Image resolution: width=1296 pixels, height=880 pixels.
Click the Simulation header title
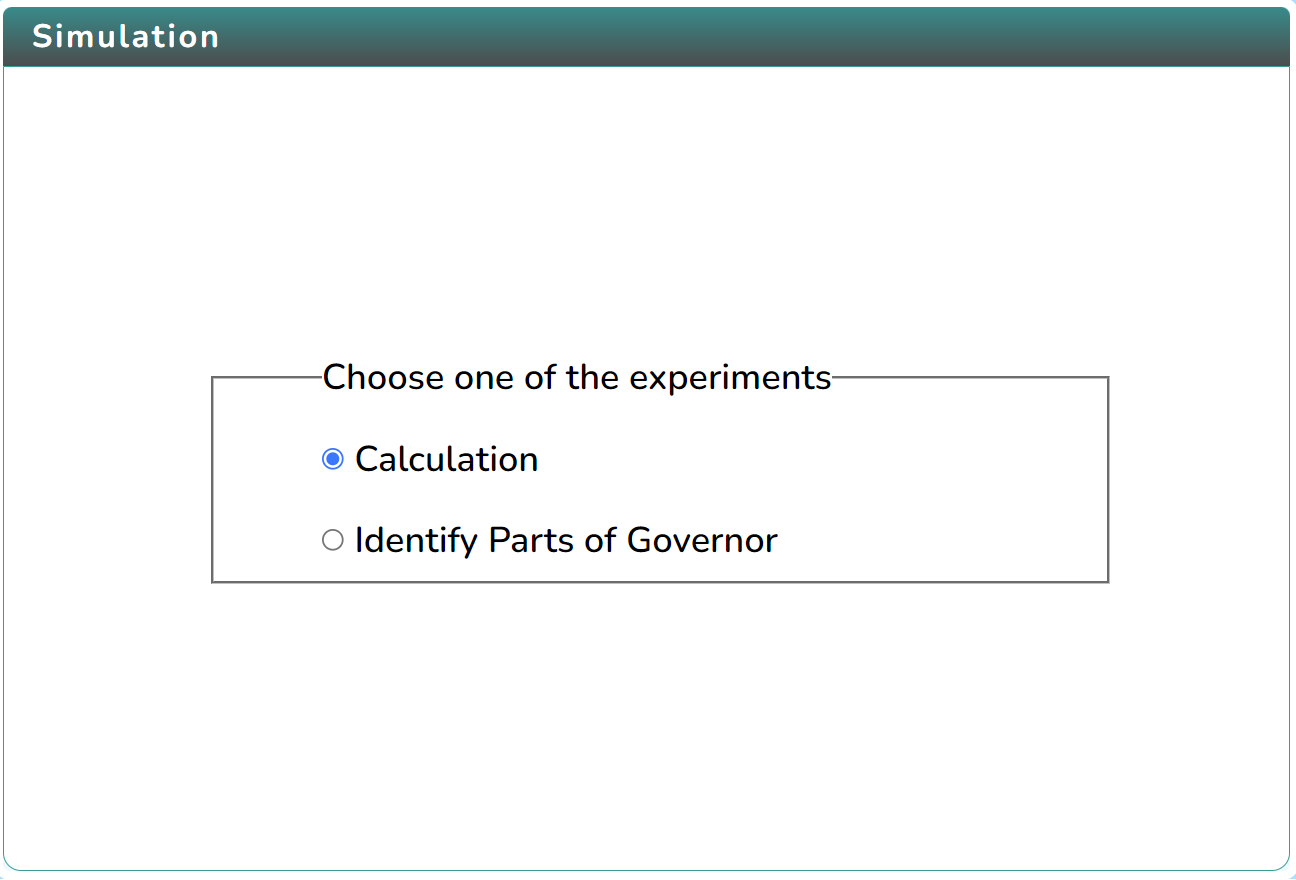click(x=126, y=36)
